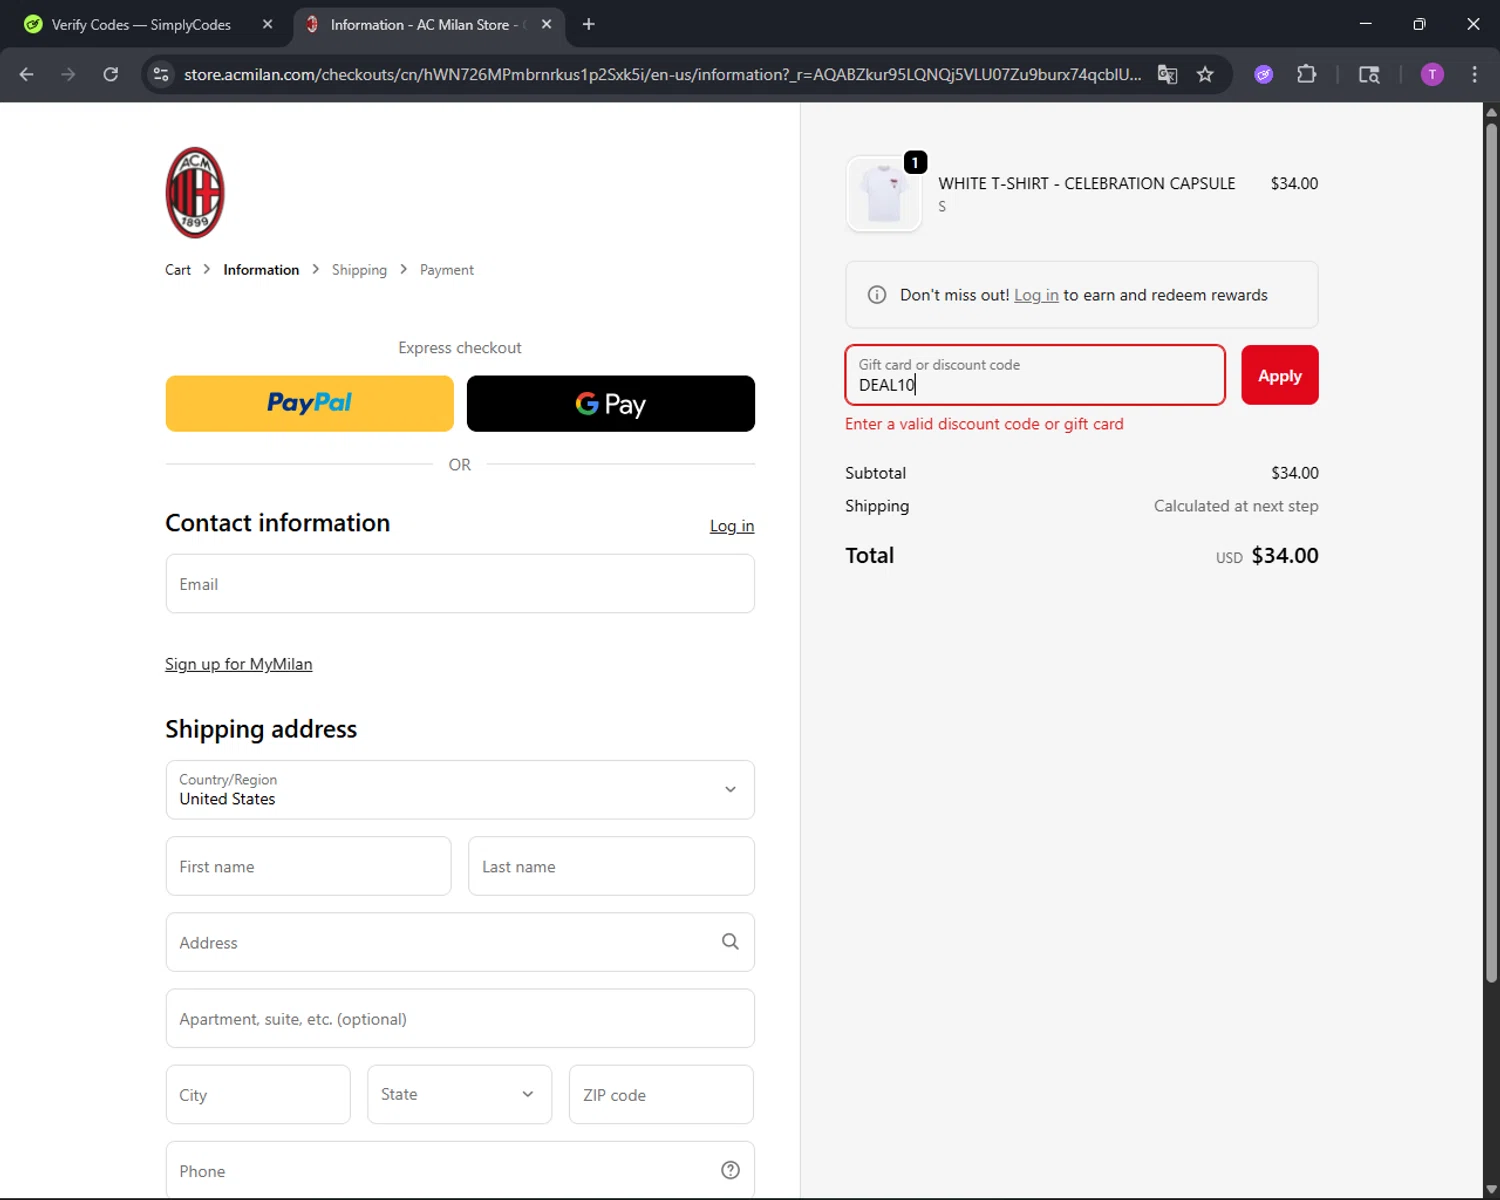This screenshot has height=1200, width=1500.
Task: Focus the Email input field
Action: pyautogui.click(x=460, y=584)
